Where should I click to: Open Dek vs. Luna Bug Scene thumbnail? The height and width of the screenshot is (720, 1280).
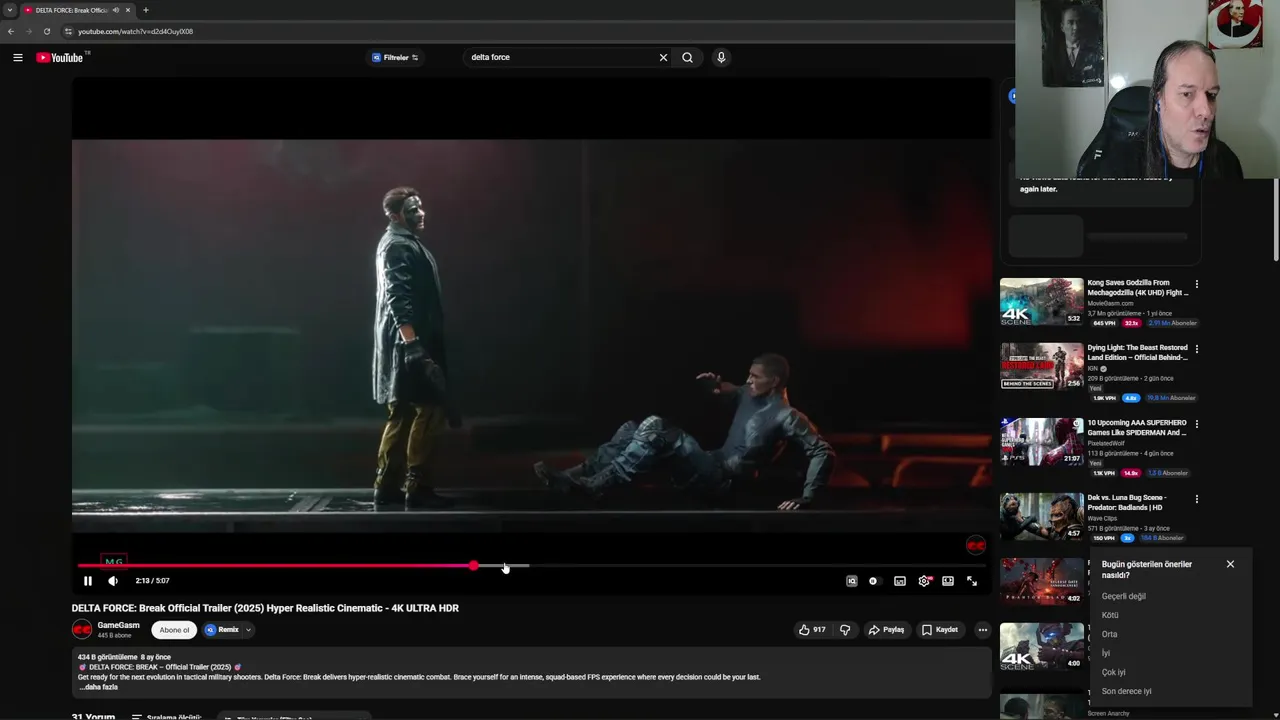click(x=1041, y=517)
